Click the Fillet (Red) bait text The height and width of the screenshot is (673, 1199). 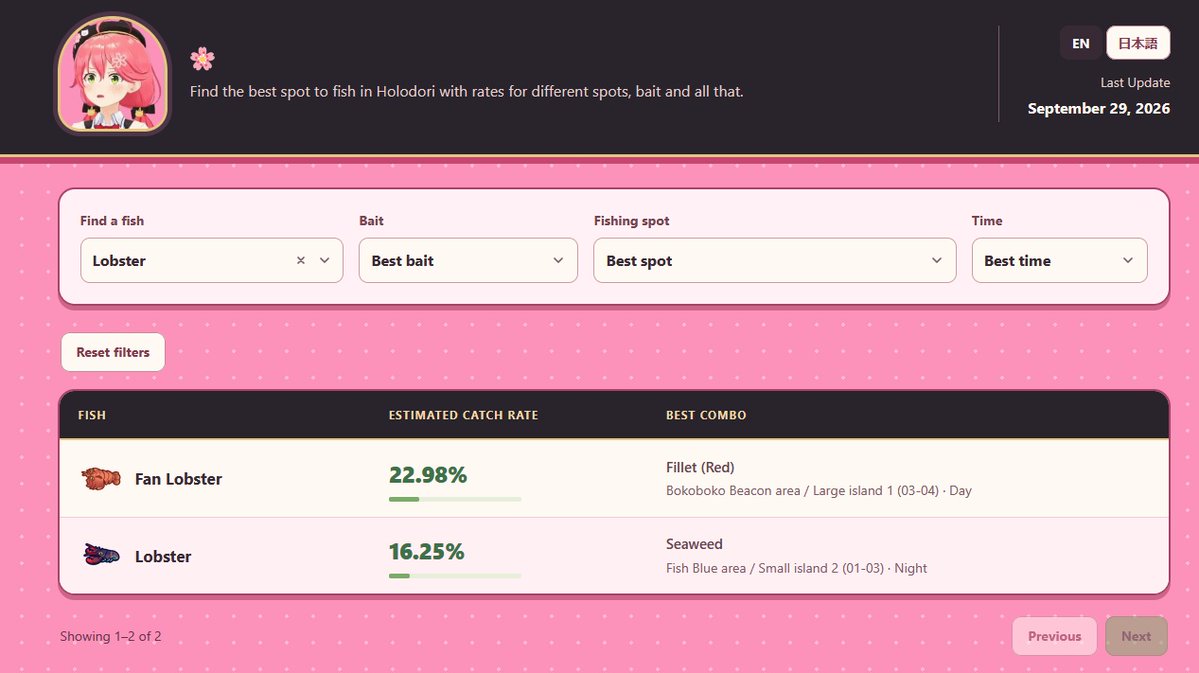coord(700,467)
